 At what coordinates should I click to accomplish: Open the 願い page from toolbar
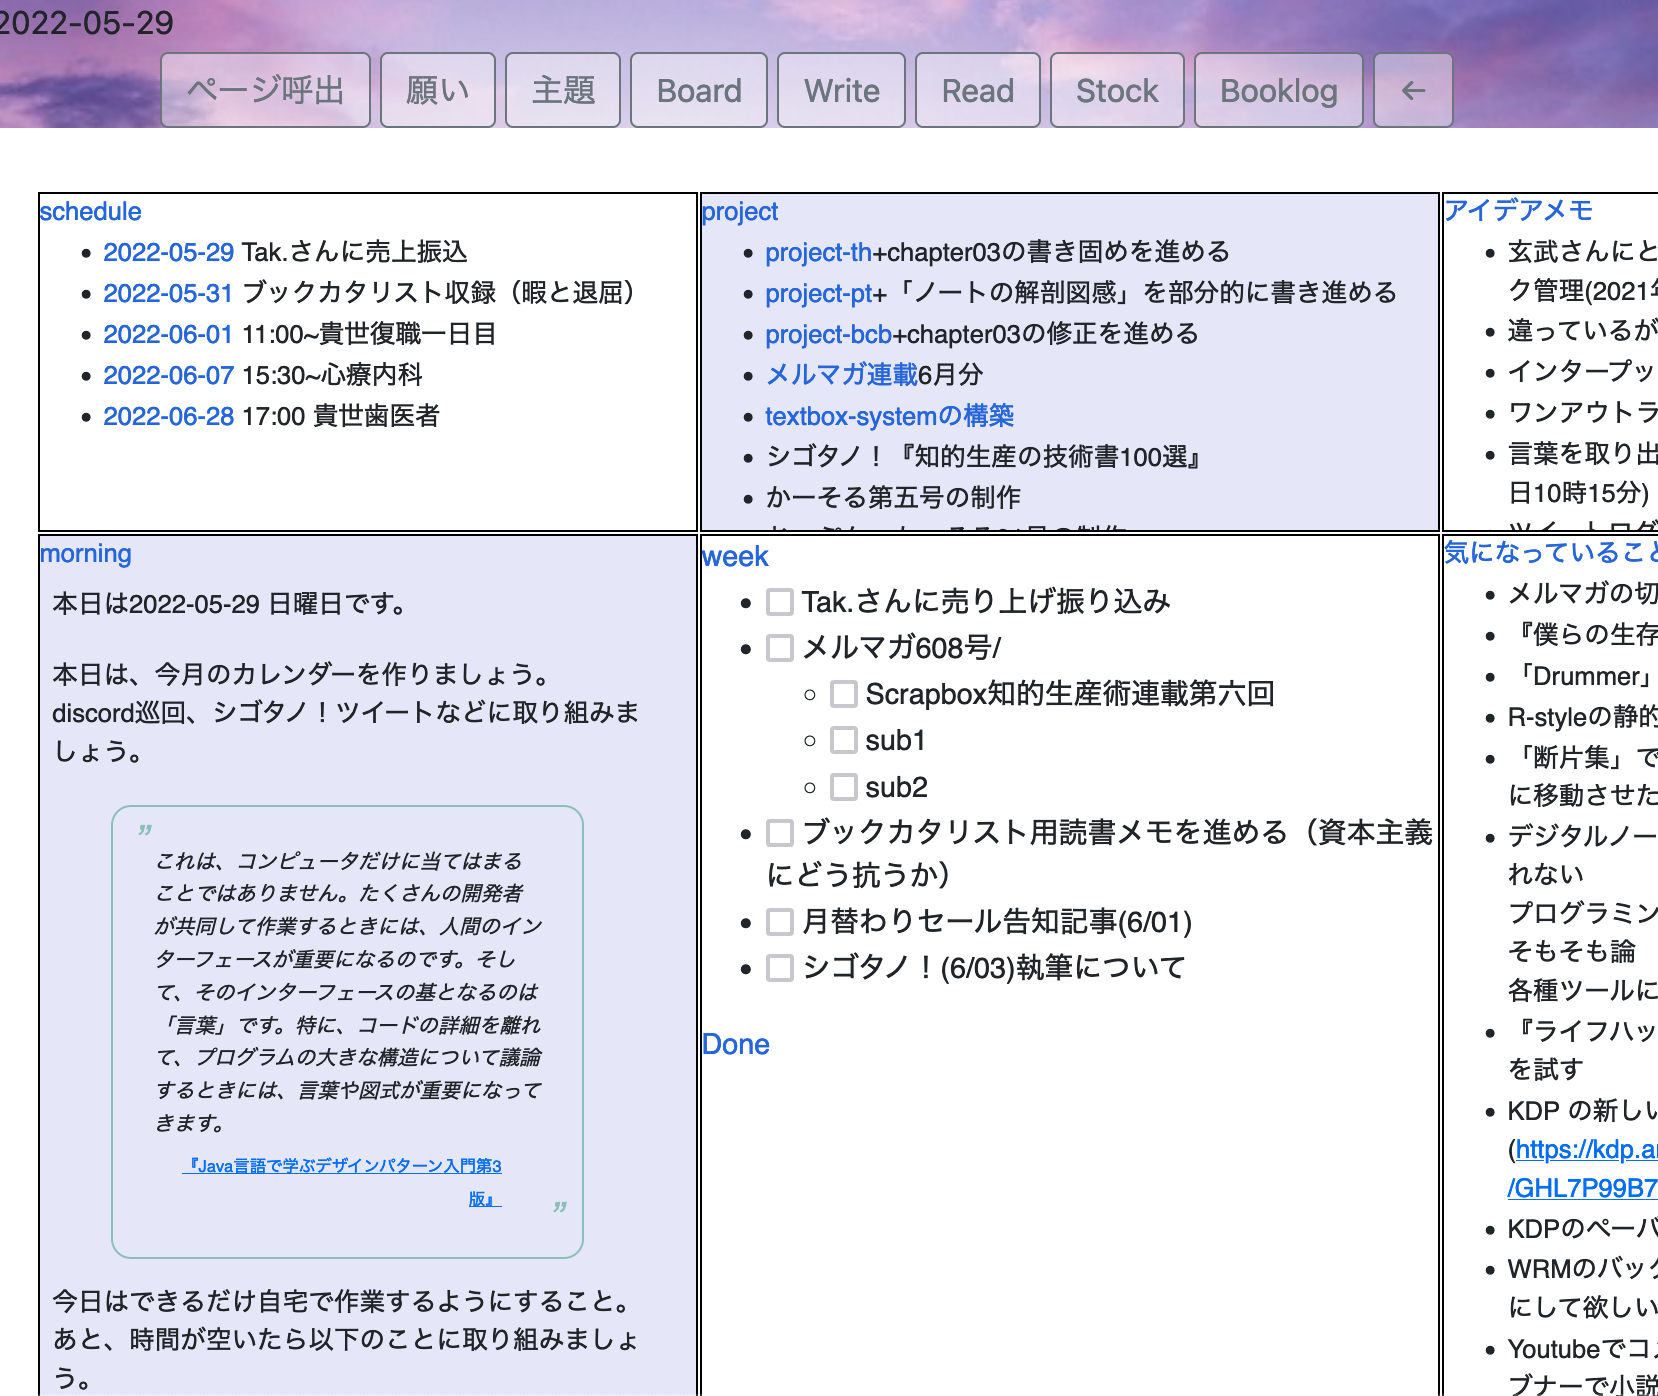point(437,90)
